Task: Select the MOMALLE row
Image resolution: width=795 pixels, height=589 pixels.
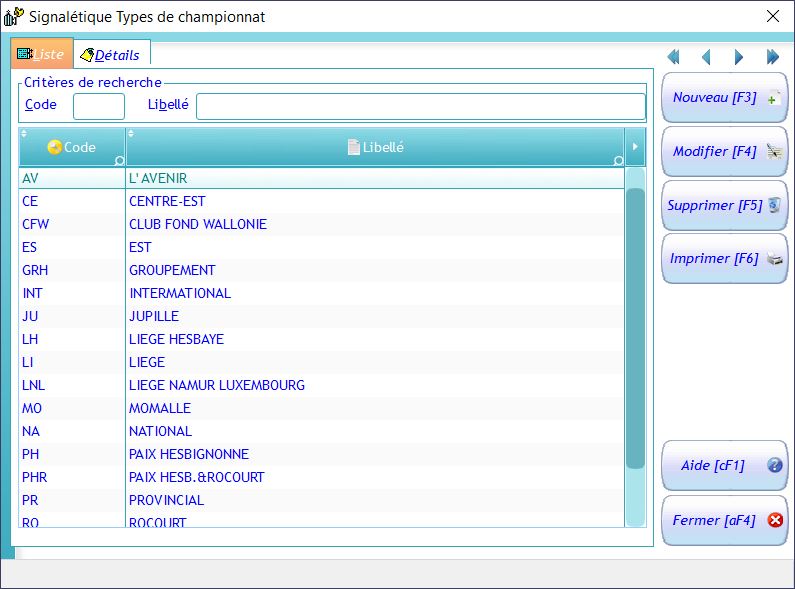Action: pyautogui.click(x=321, y=408)
